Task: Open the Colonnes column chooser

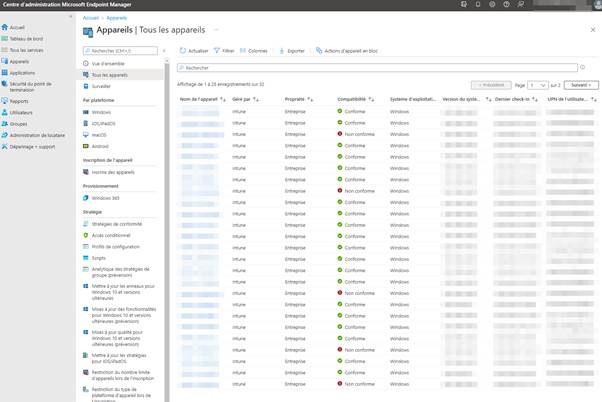Action: point(254,51)
